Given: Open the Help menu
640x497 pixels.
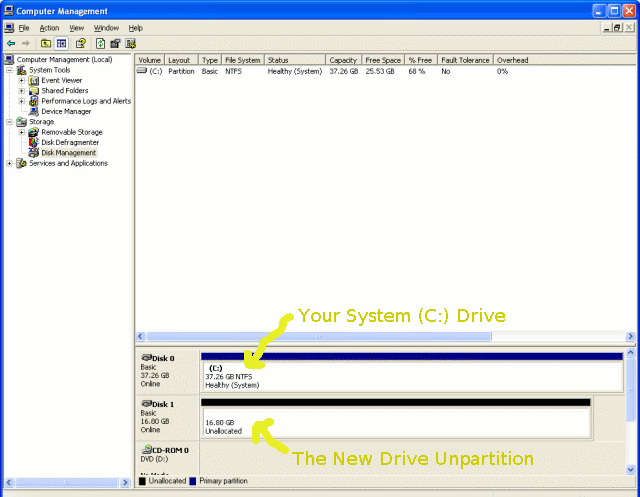Looking at the screenshot, I should (x=136, y=28).
